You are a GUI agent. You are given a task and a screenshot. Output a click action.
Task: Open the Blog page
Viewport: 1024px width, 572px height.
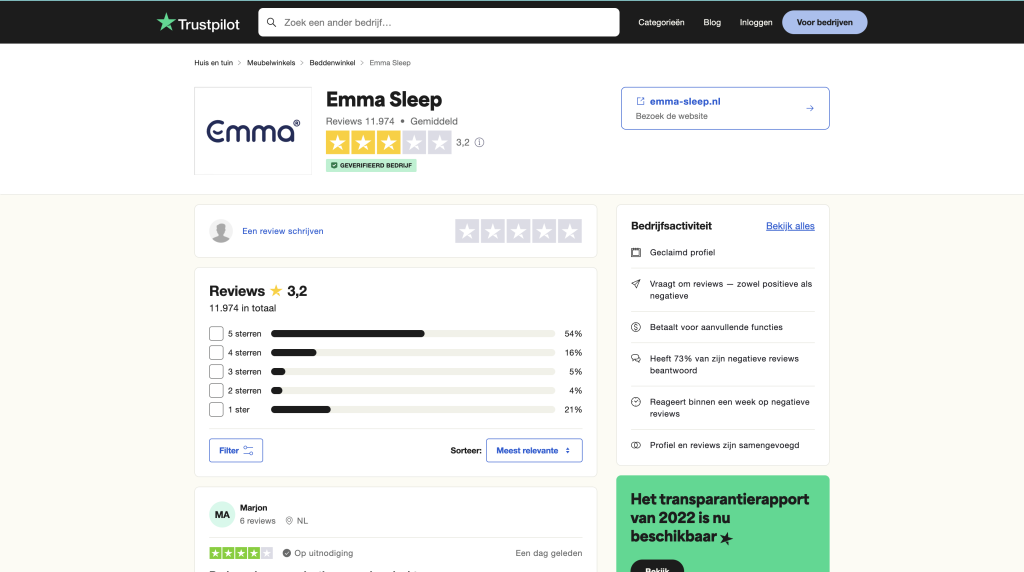coord(712,22)
